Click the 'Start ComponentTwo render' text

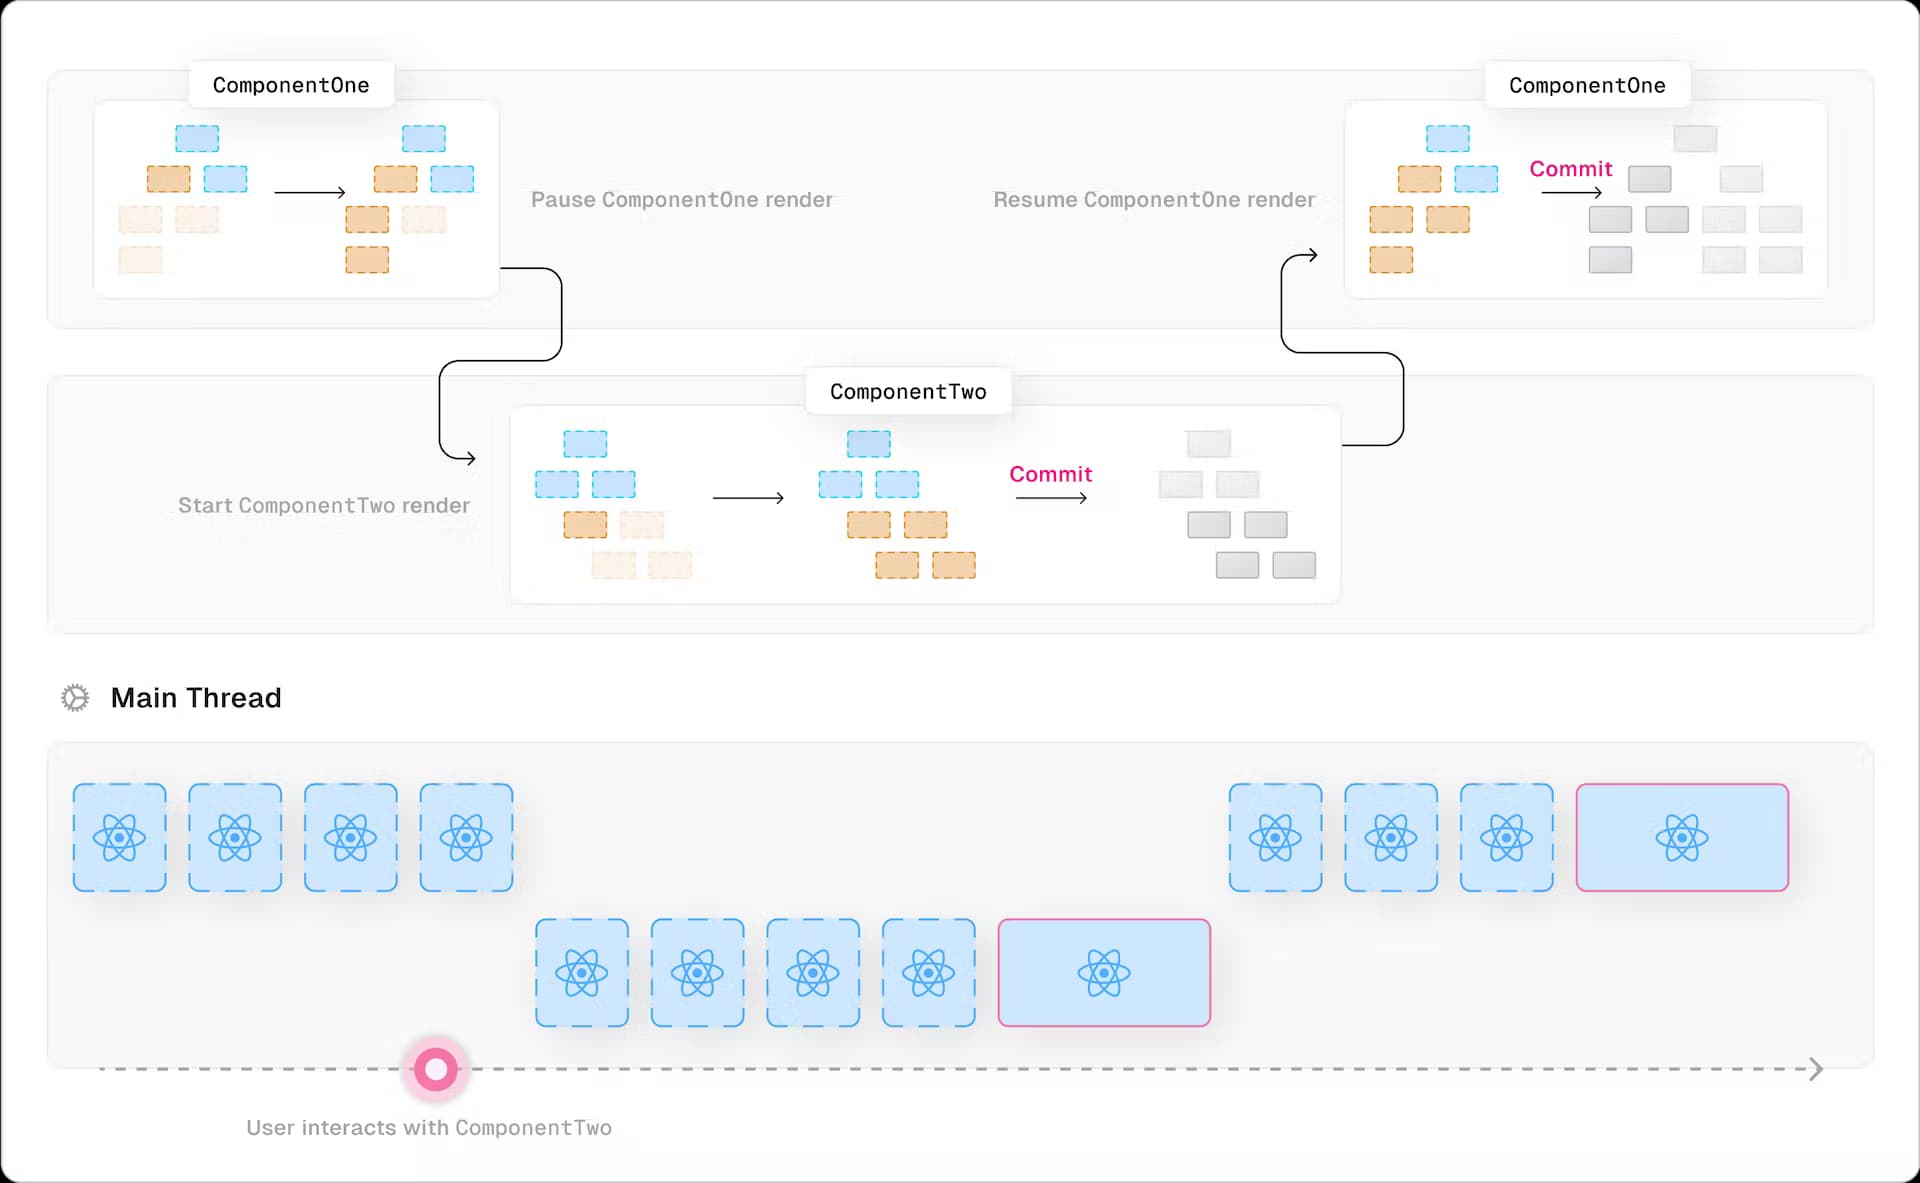tap(324, 506)
